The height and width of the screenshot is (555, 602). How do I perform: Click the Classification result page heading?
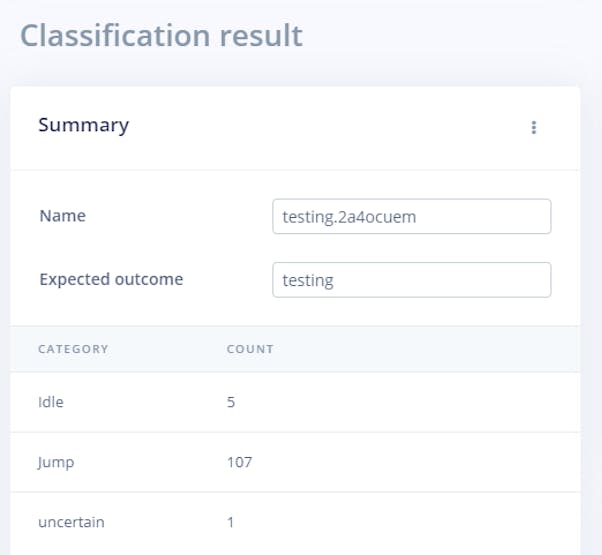161,35
